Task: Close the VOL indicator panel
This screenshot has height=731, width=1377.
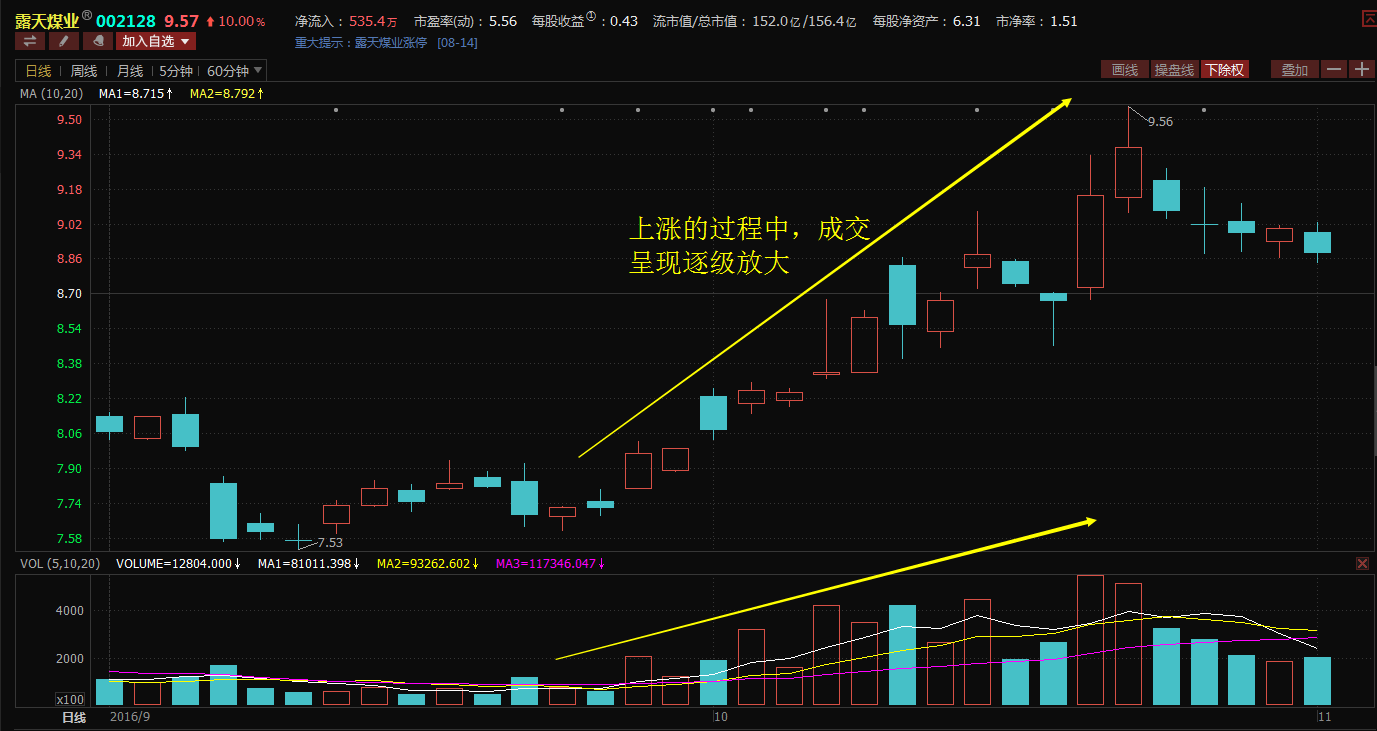Action: (1362, 564)
